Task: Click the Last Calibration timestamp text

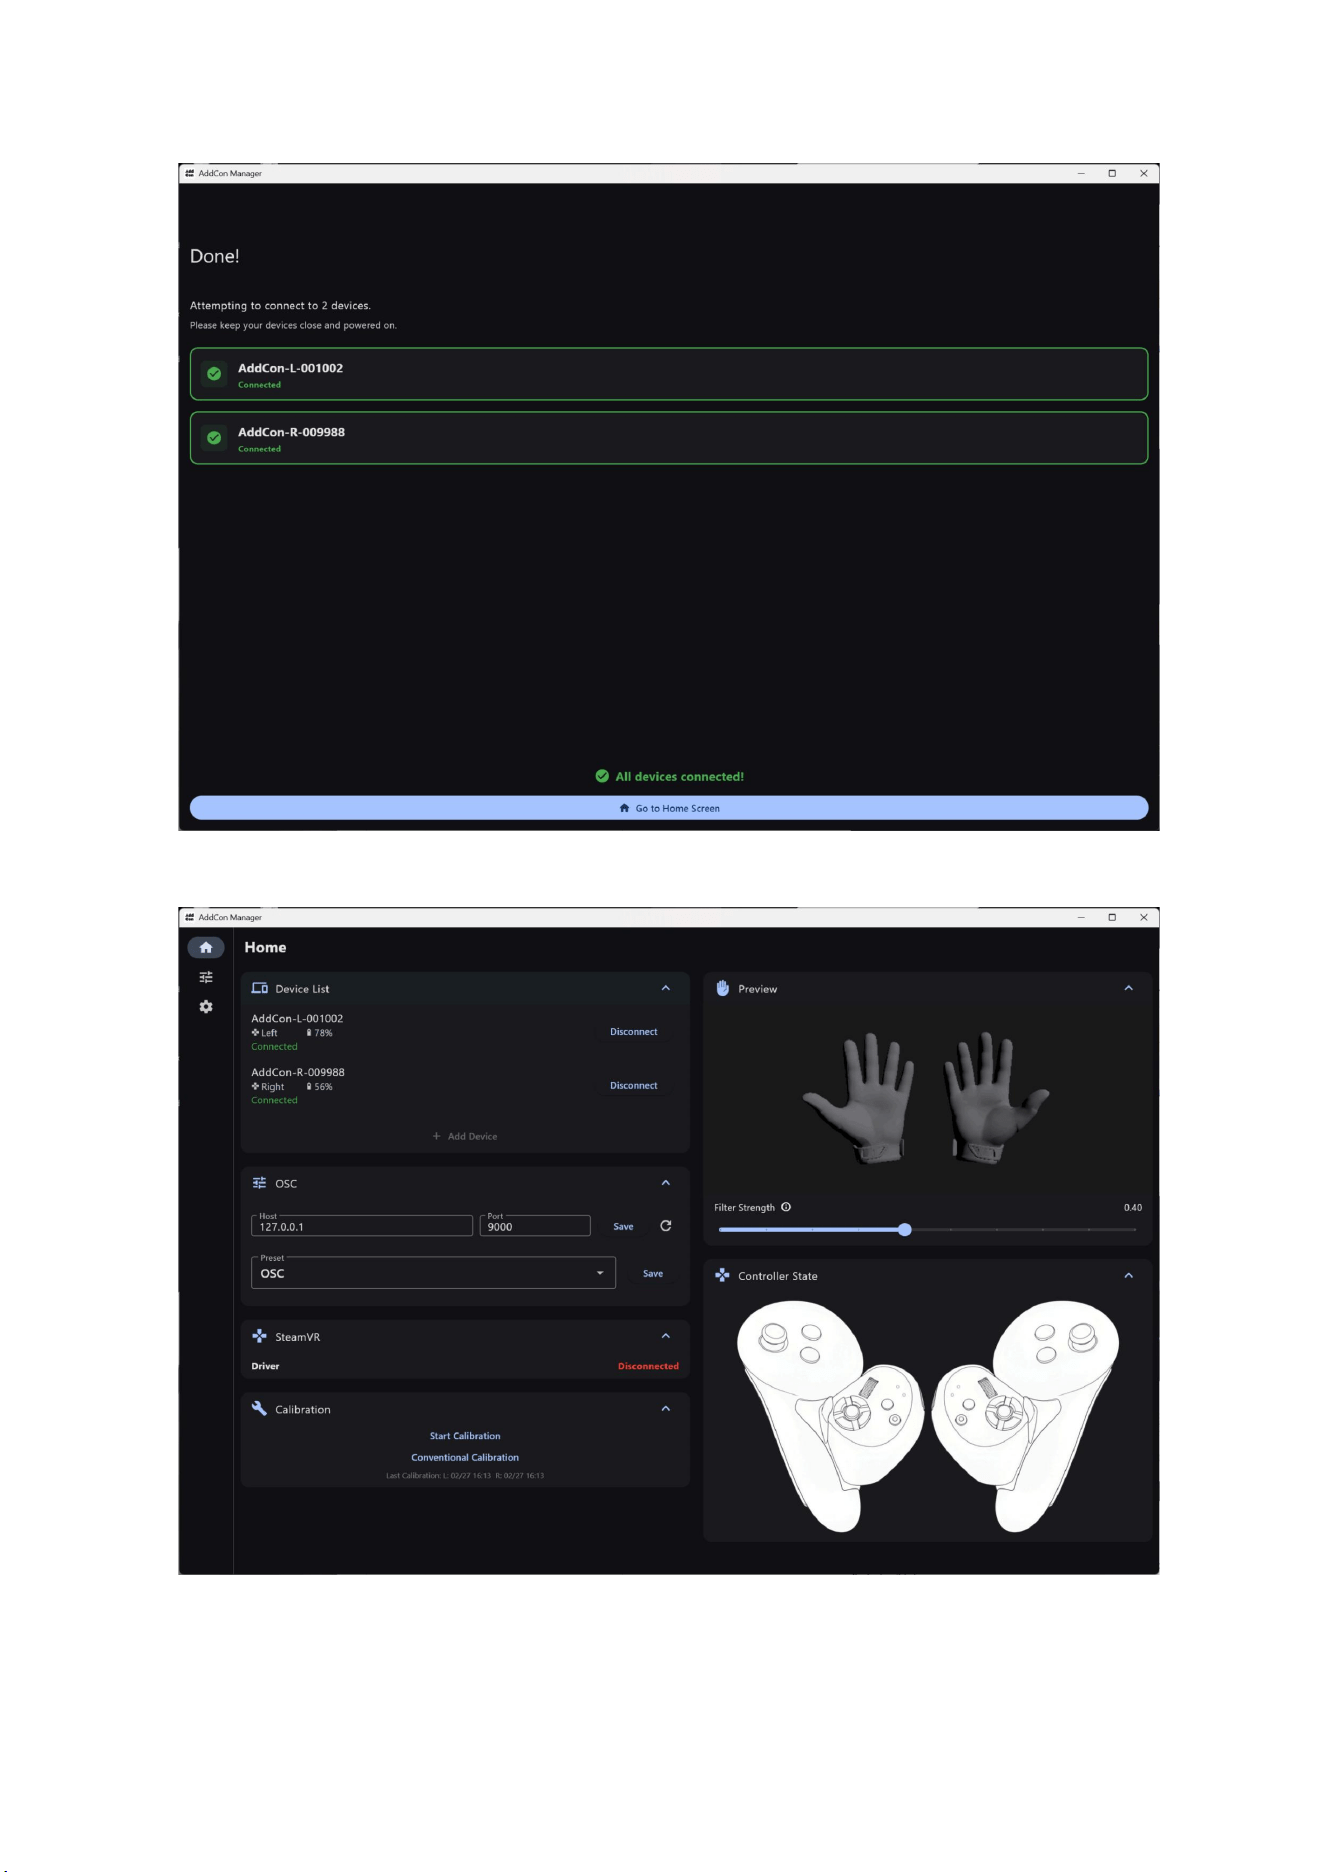Action: pos(465,1476)
